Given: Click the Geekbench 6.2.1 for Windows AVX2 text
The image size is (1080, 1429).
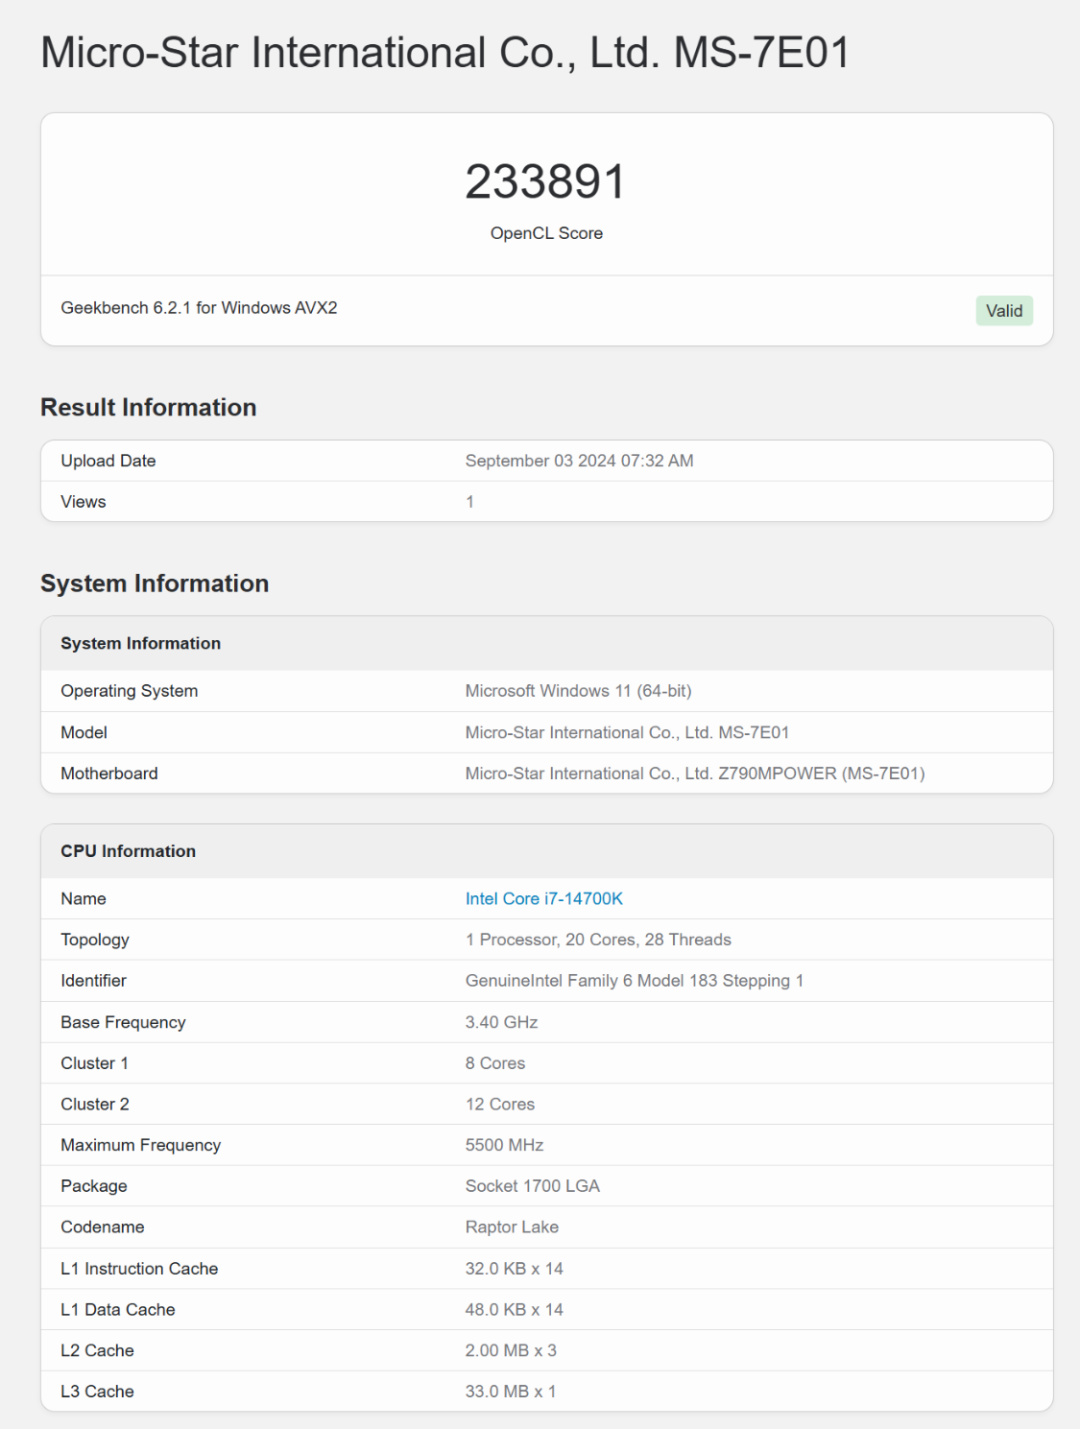Looking at the screenshot, I should coord(199,308).
